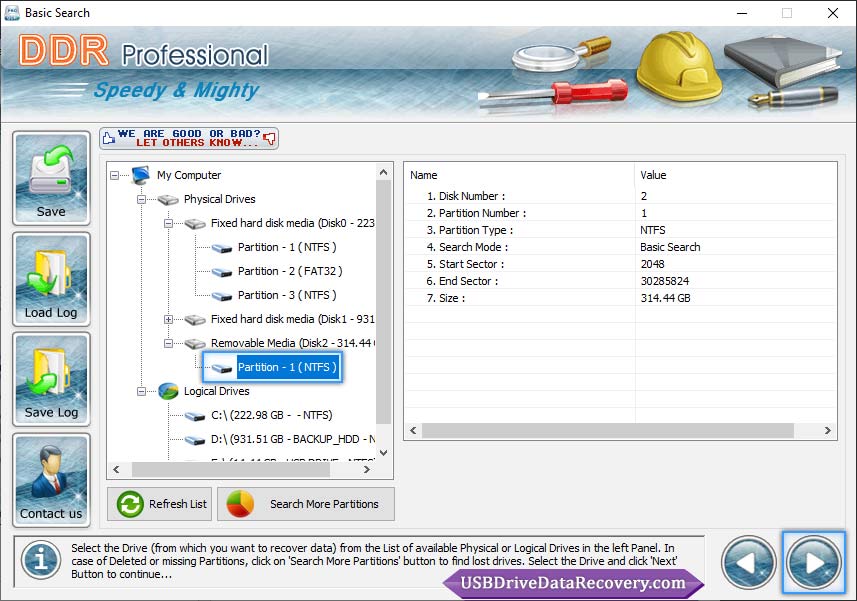Click the 'Start Sector' row
This screenshot has height=601, width=857.
coord(620,263)
